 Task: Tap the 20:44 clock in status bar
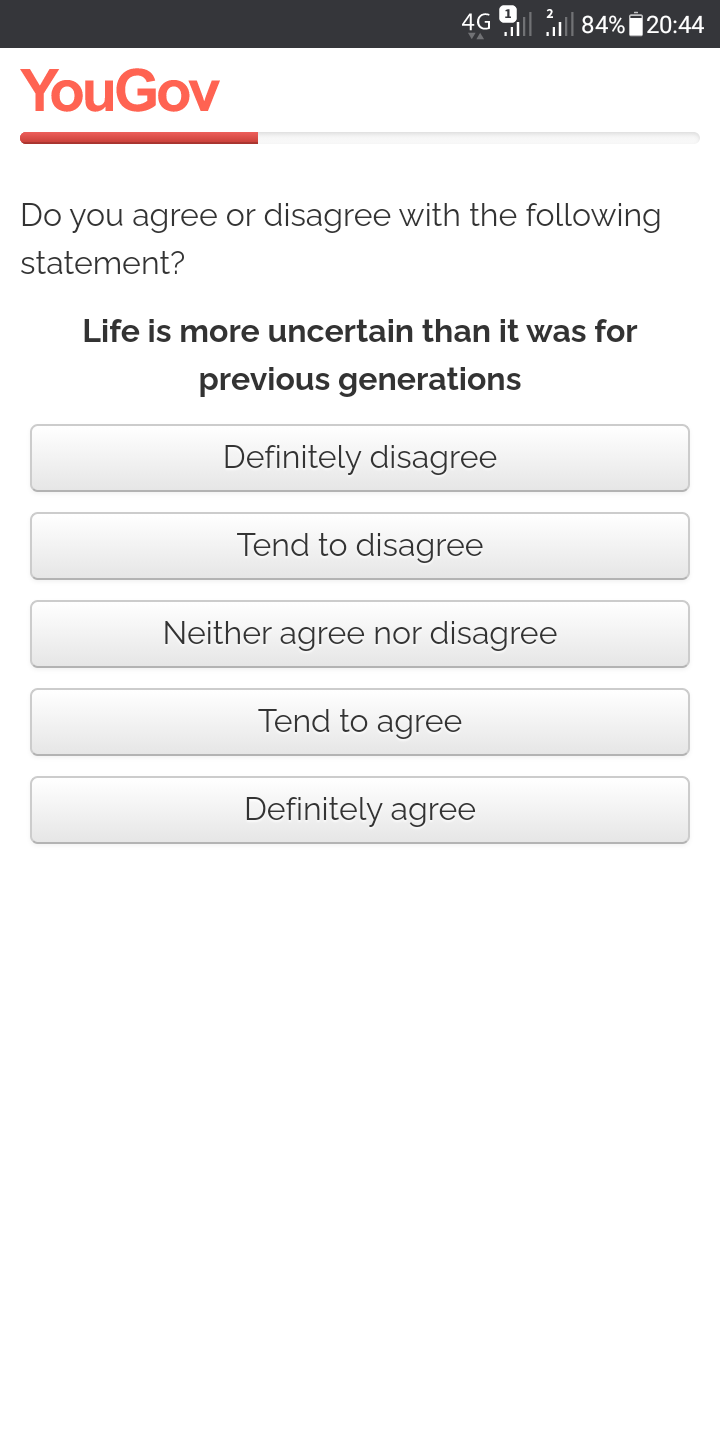tap(675, 24)
